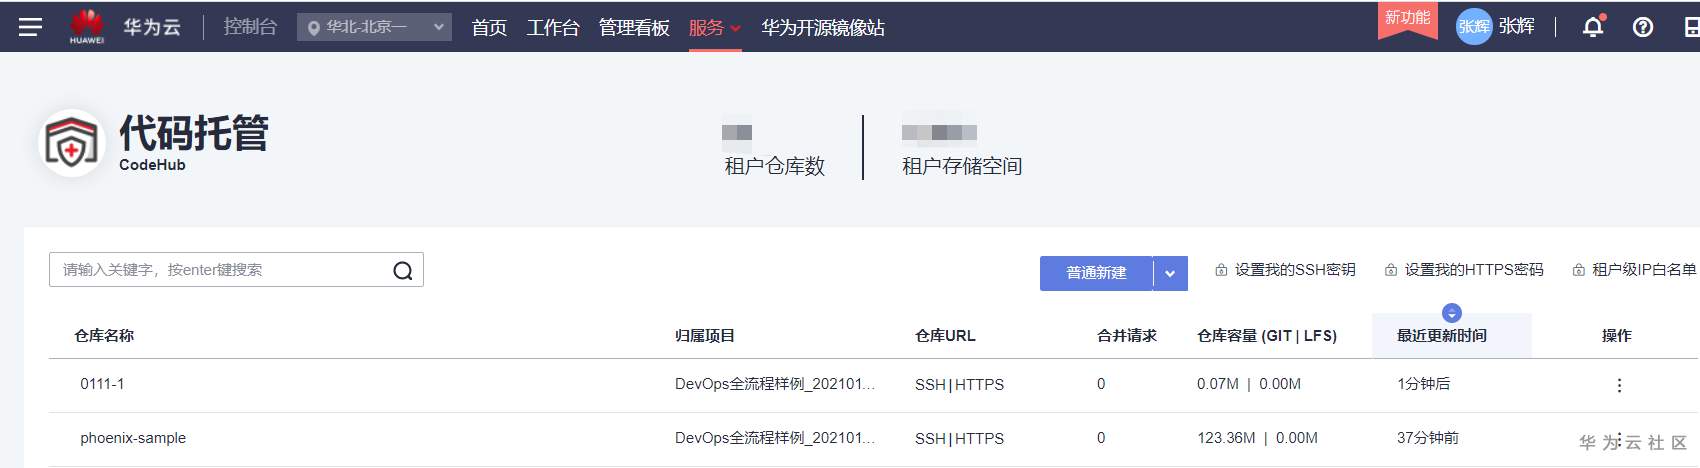Click the 租户存储空间 label
This screenshot has height=468, width=1700.
click(x=962, y=166)
